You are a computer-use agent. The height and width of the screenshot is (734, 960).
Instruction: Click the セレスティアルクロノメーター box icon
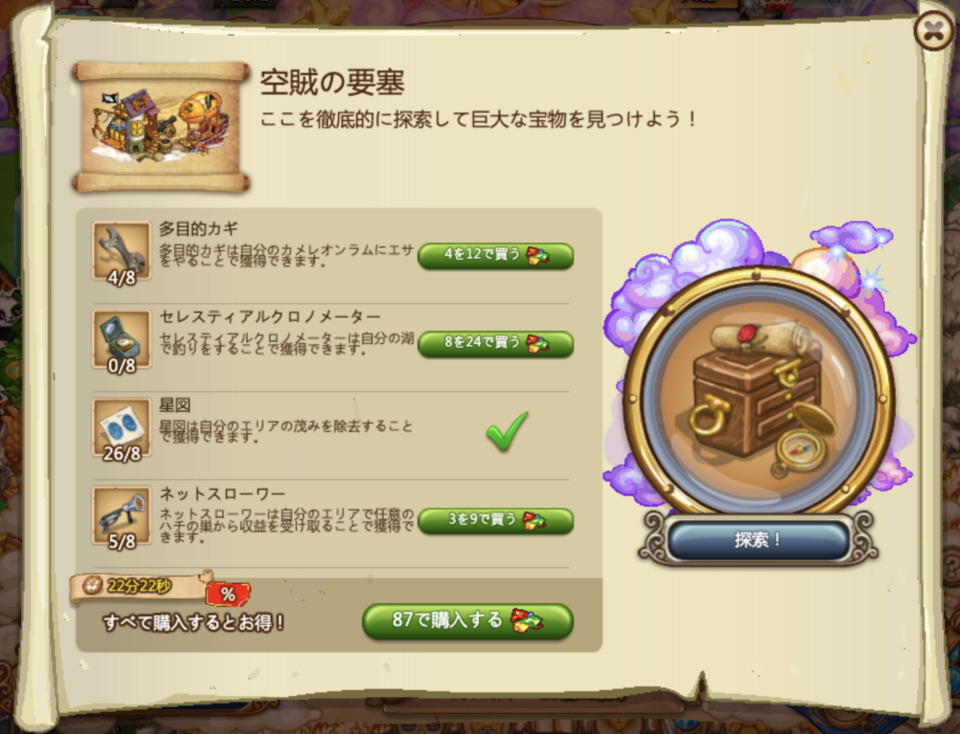[121, 339]
